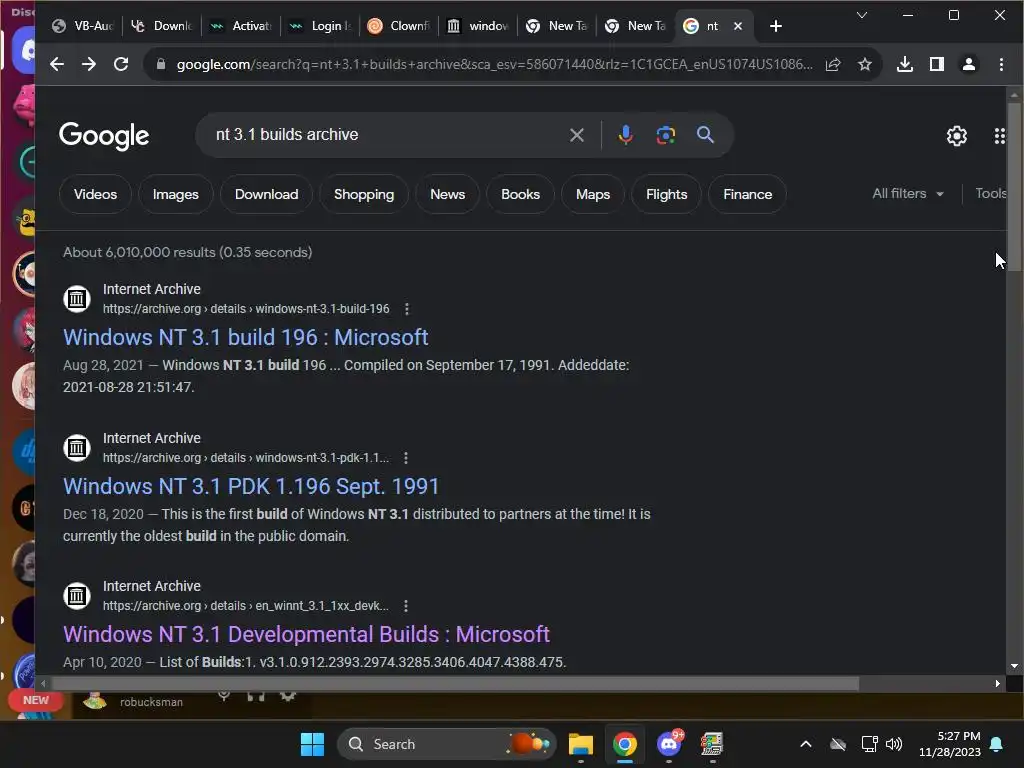Image resolution: width=1024 pixels, height=768 pixels.
Task: Switch to window archive browser tab
Action: point(478,26)
